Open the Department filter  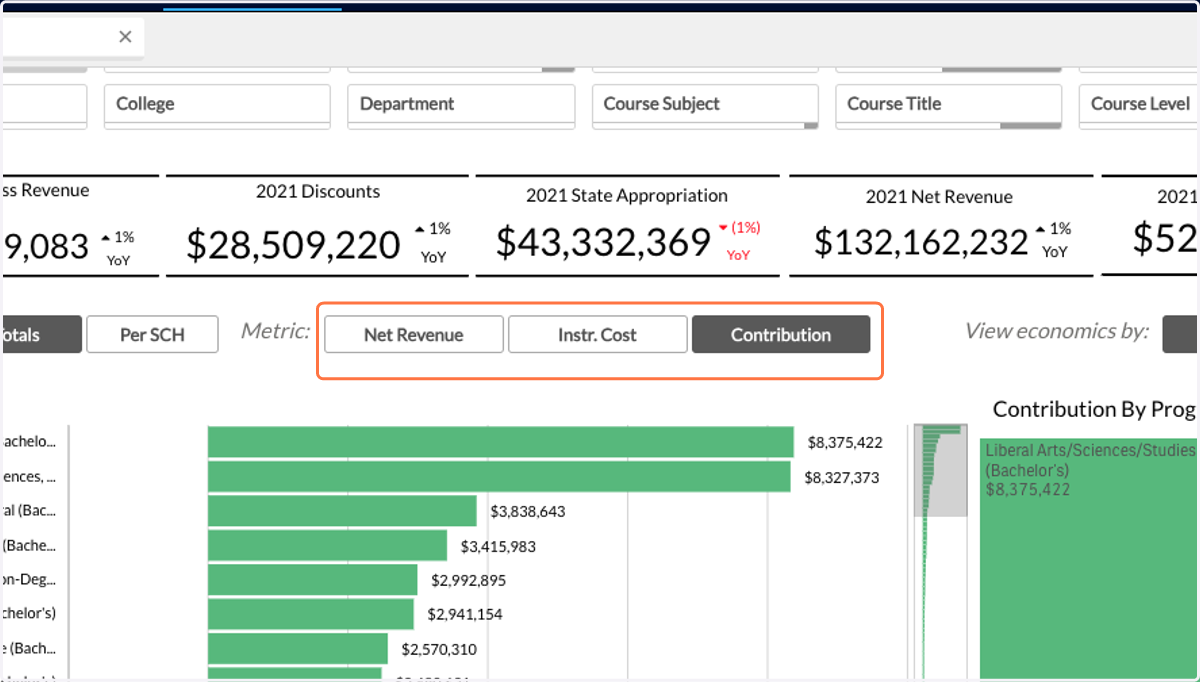[461, 106]
